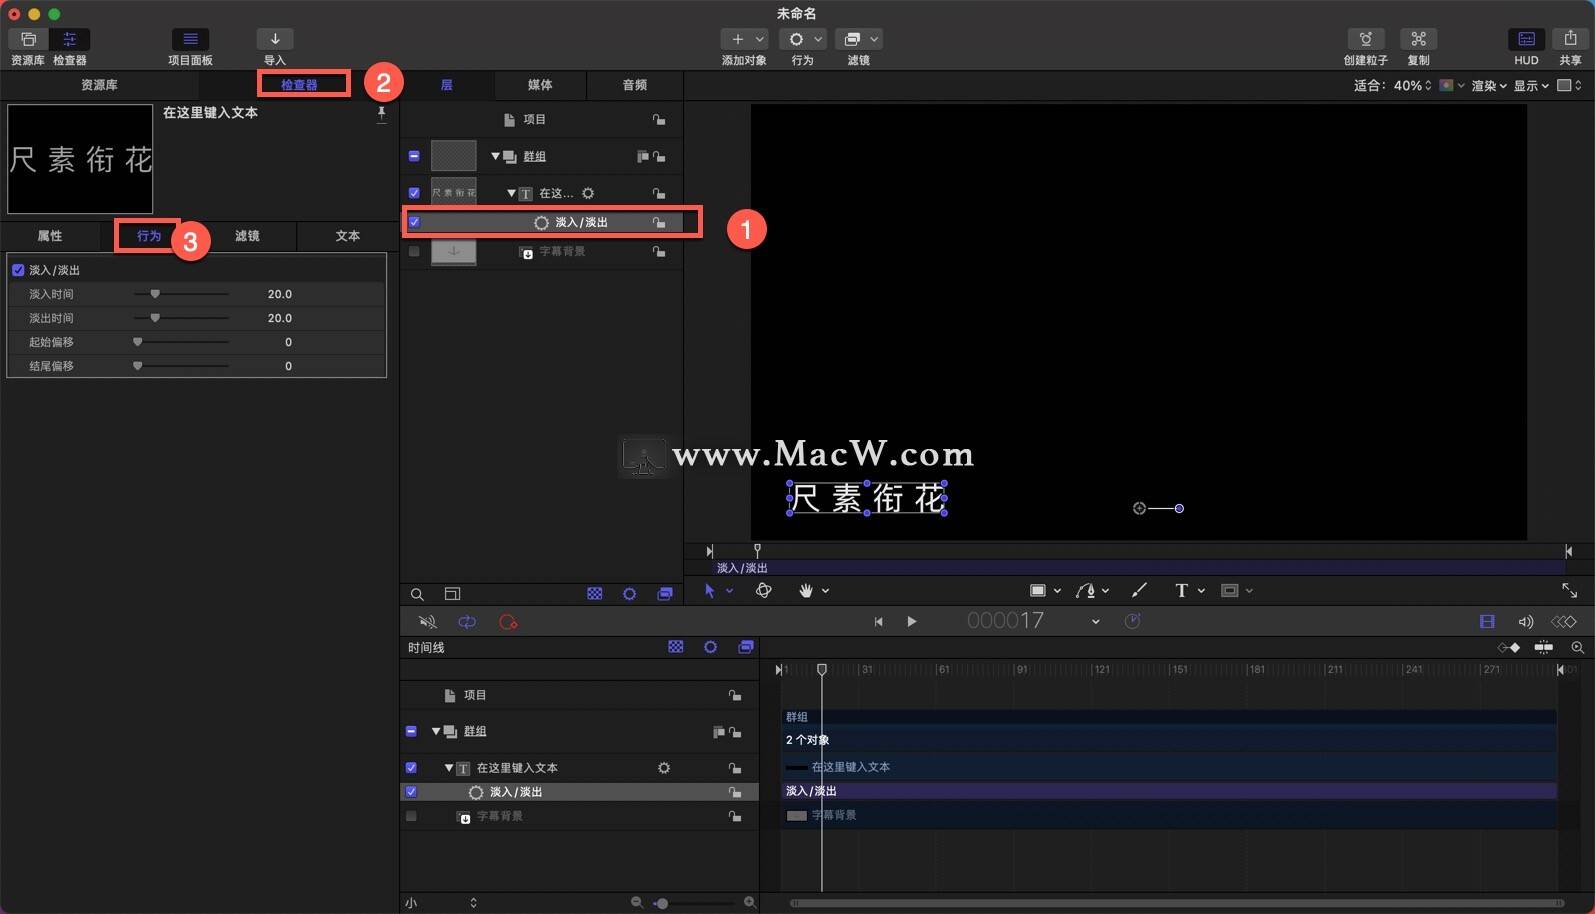This screenshot has width=1595, height=914.
Task: Toggle the 淡入/淡出 checkbox in Layers list
Action: [414, 222]
